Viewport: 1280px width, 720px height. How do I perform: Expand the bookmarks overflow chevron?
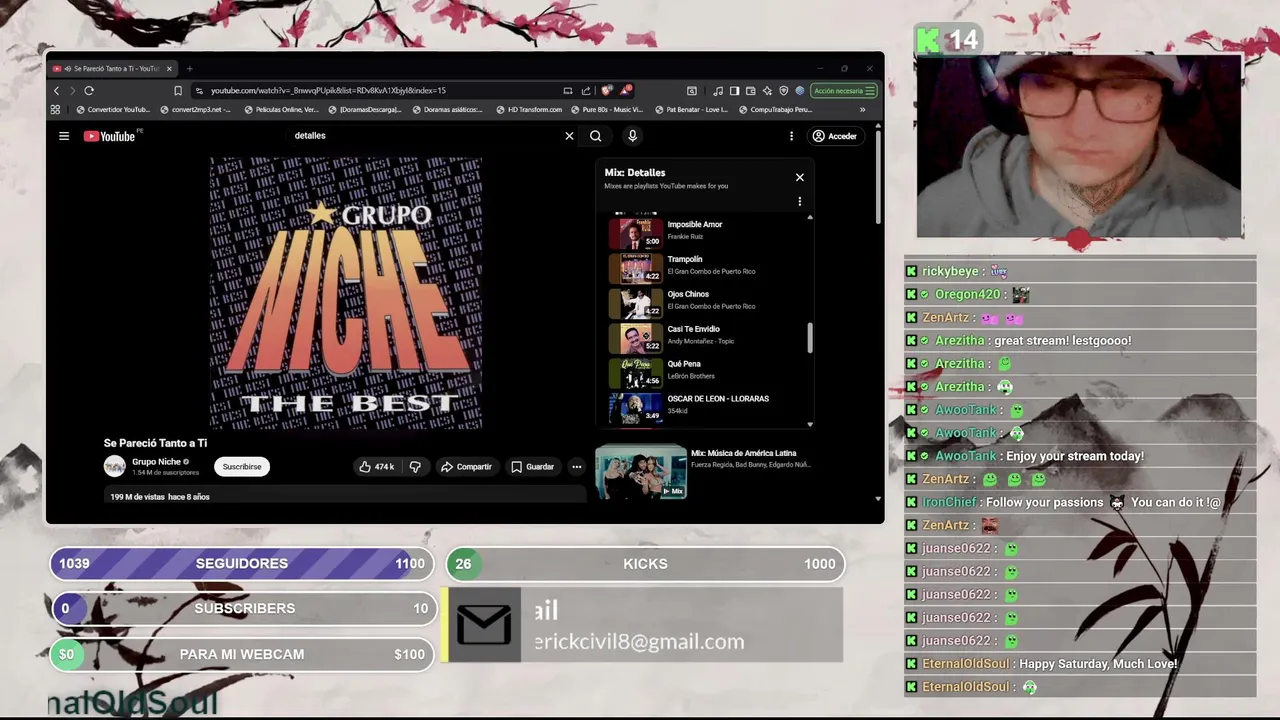pyautogui.click(x=863, y=110)
